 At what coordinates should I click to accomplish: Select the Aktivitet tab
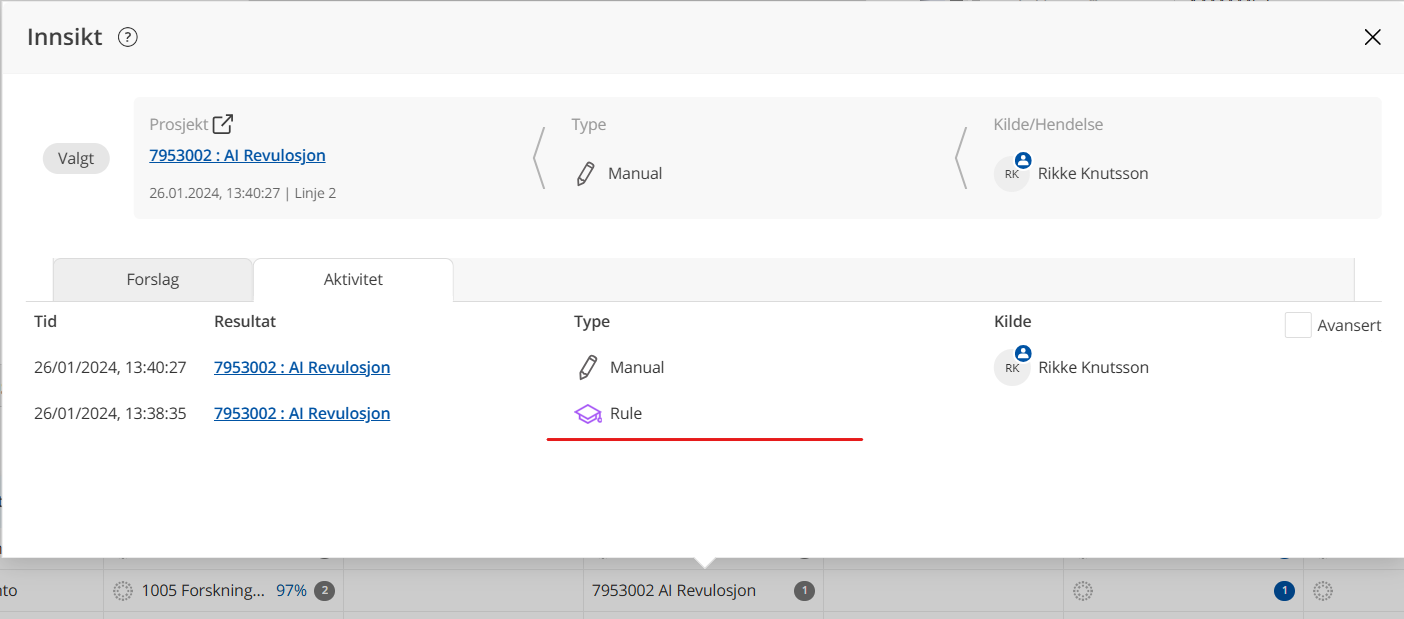click(353, 280)
